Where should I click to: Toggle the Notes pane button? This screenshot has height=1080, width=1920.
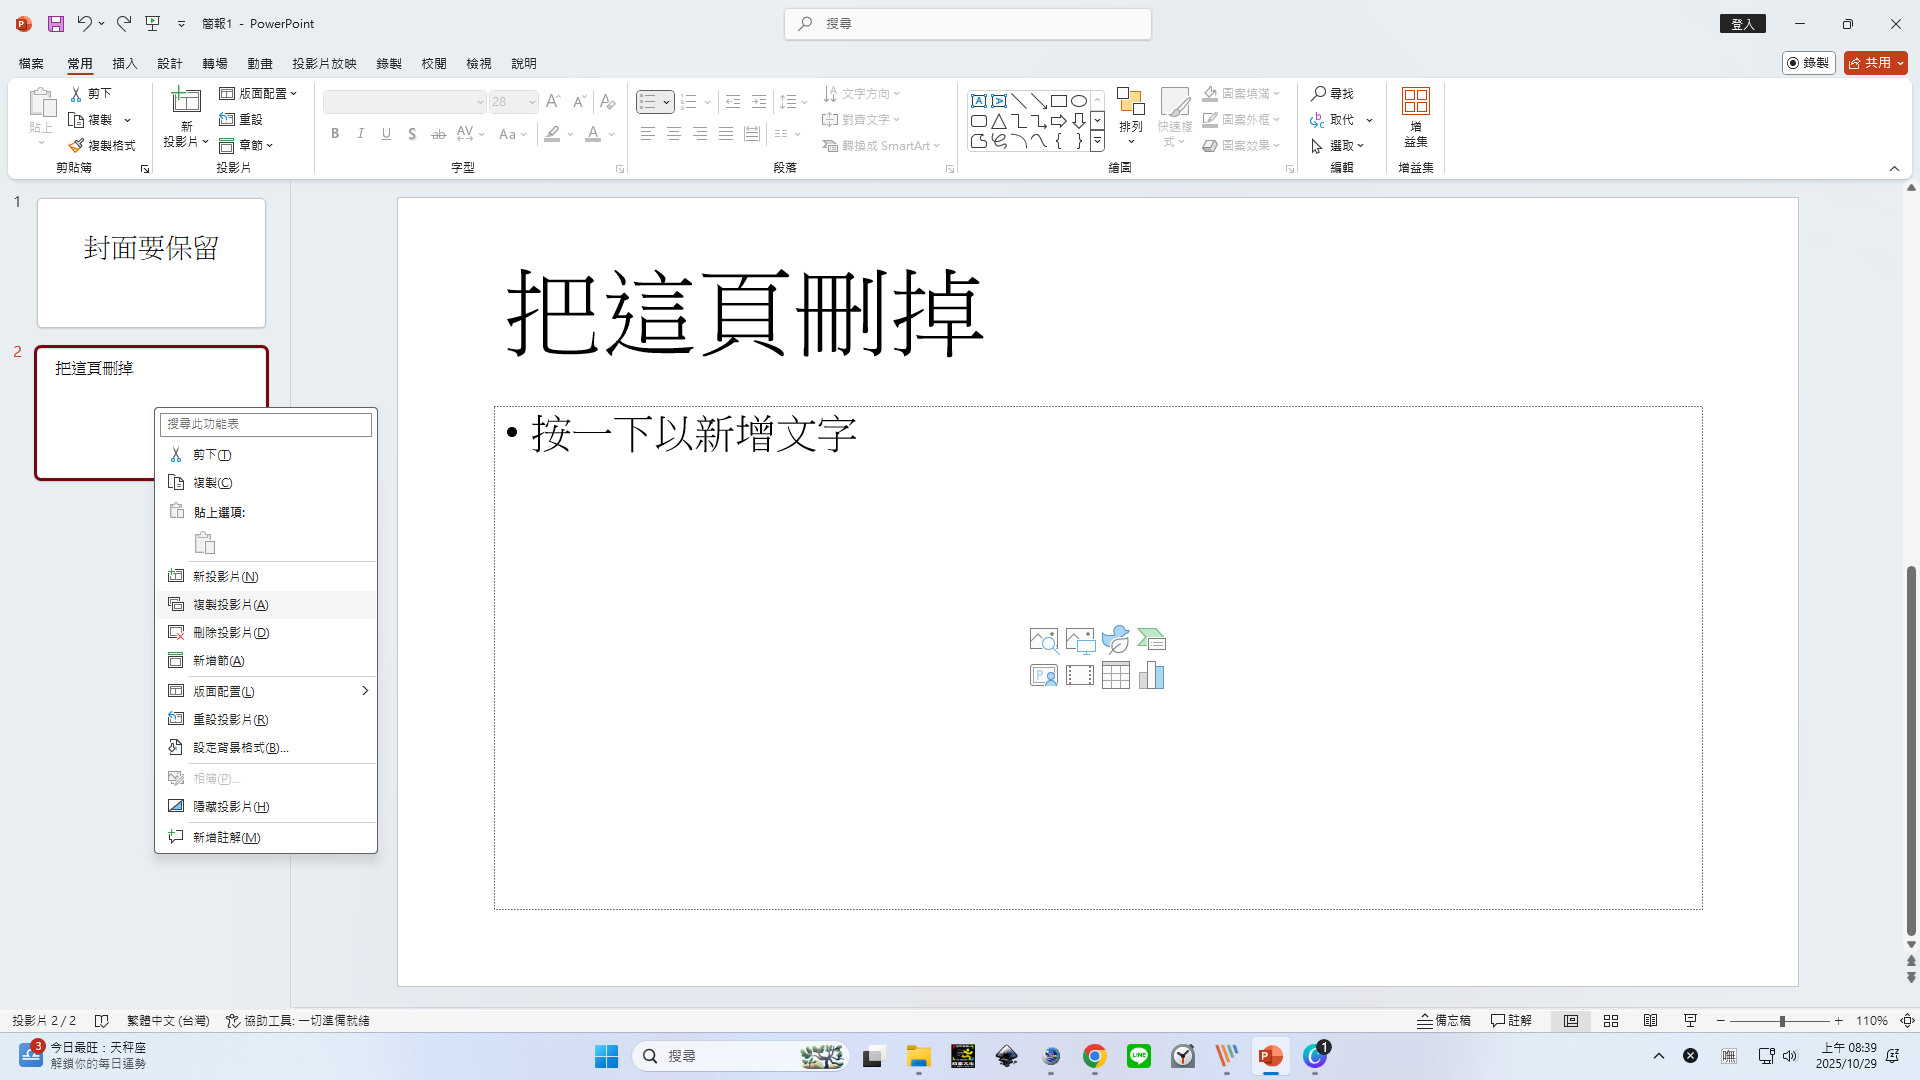click(1444, 1021)
